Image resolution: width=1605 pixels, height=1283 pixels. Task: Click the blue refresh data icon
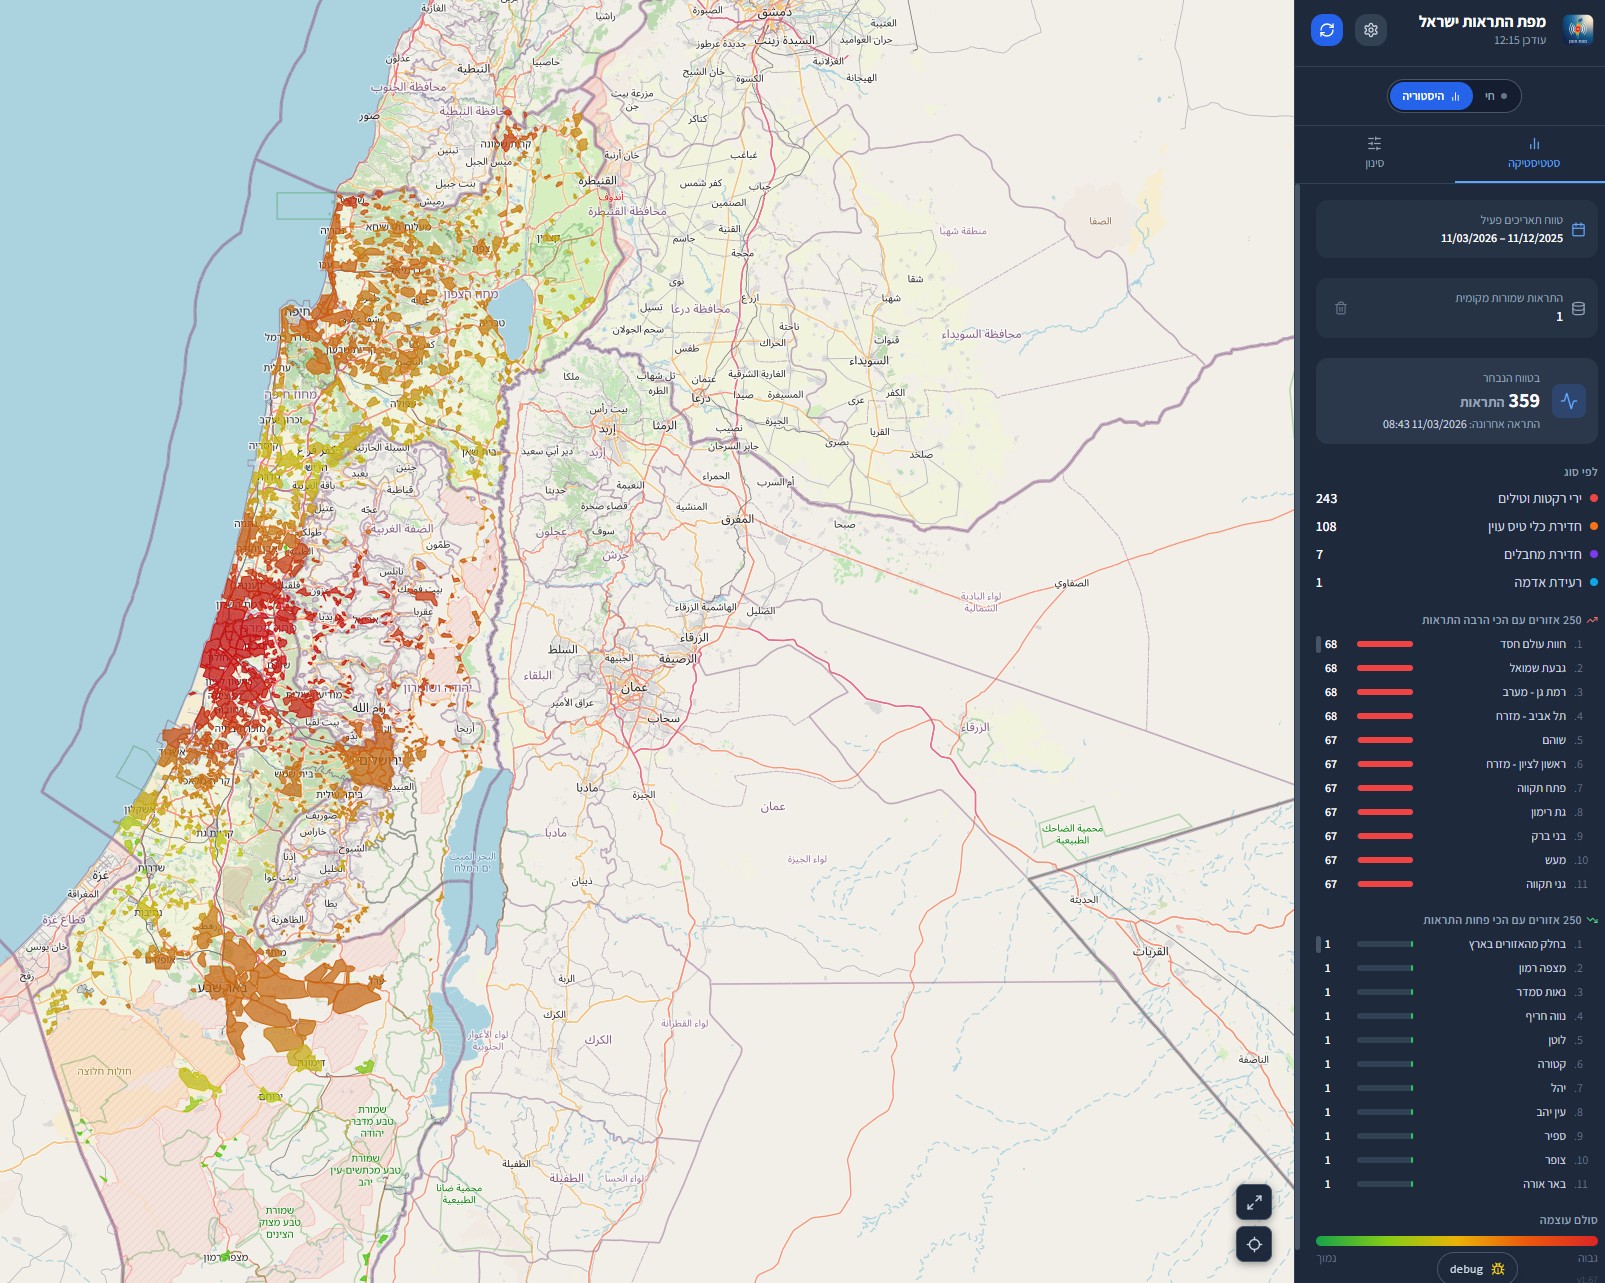[x=1327, y=30]
